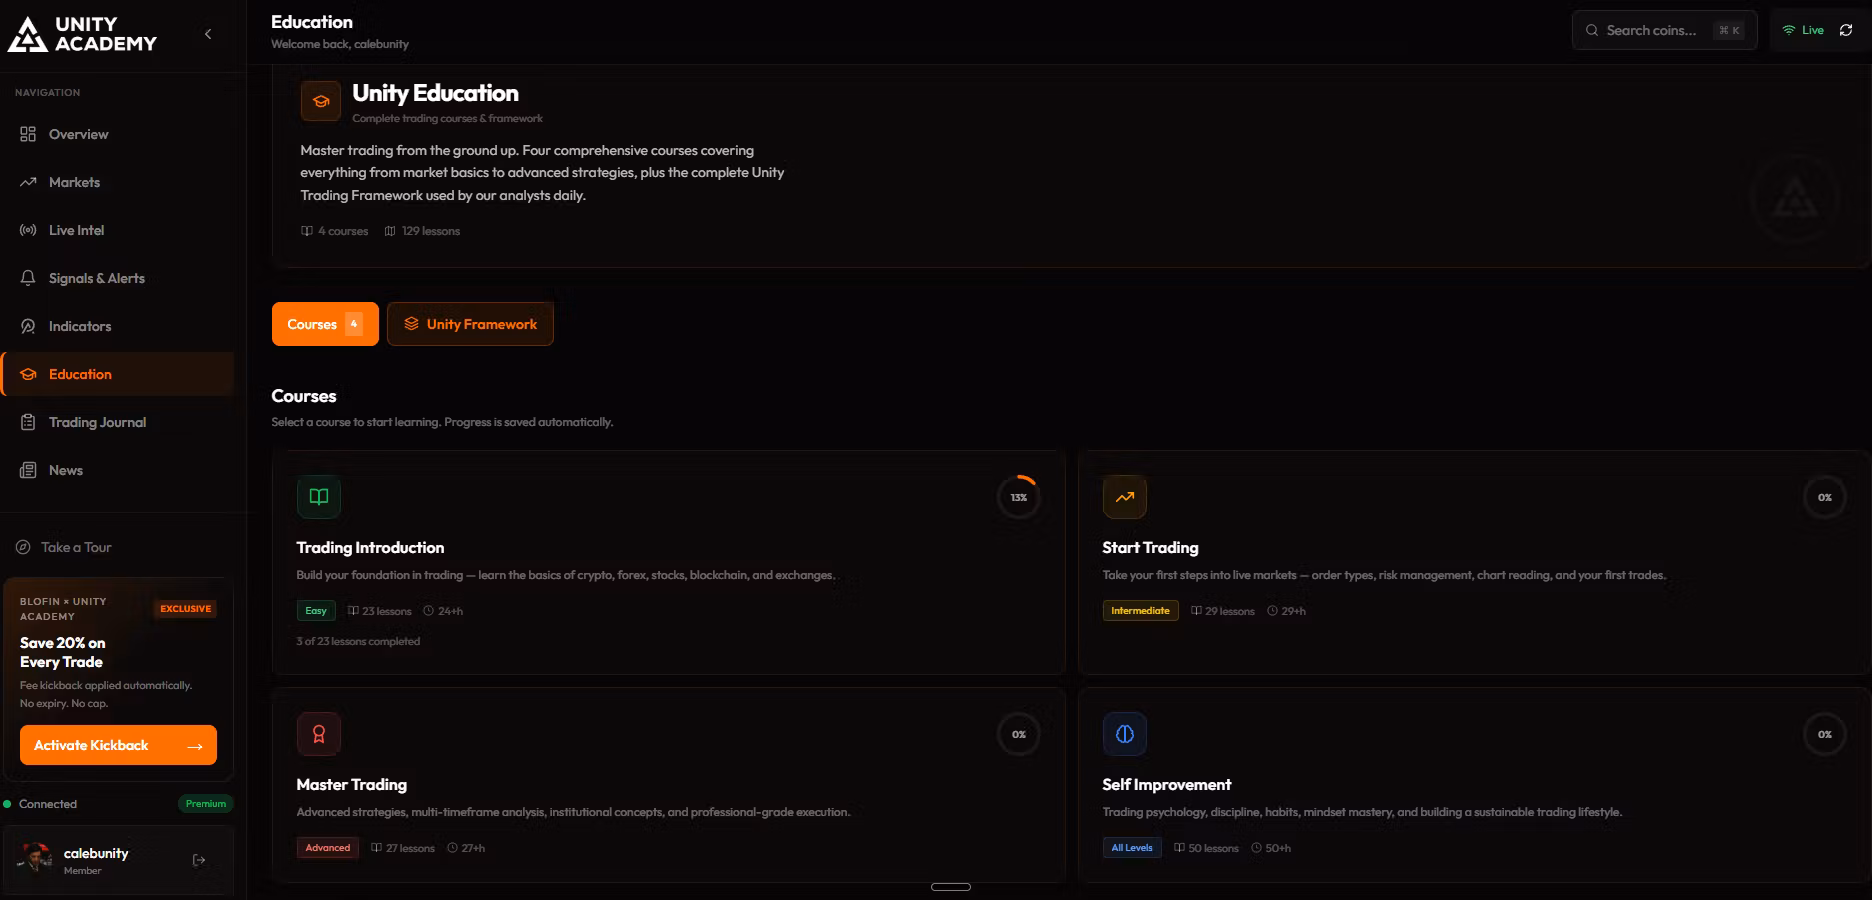
Task: Click the trending arrow icon for Start Trading
Action: (1124, 497)
